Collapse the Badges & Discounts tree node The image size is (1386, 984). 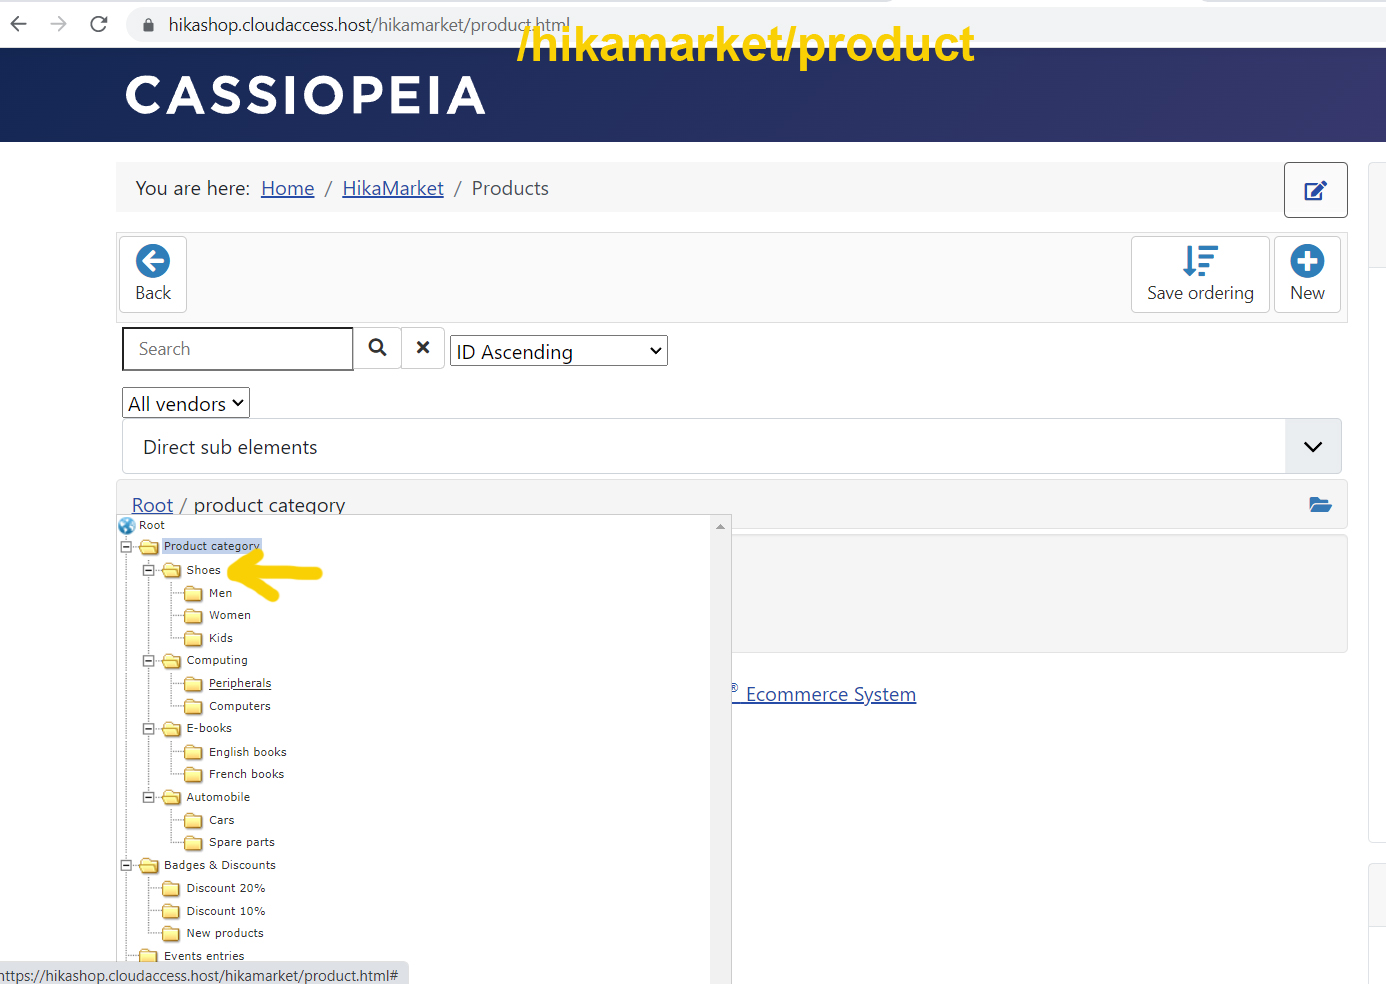126,865
